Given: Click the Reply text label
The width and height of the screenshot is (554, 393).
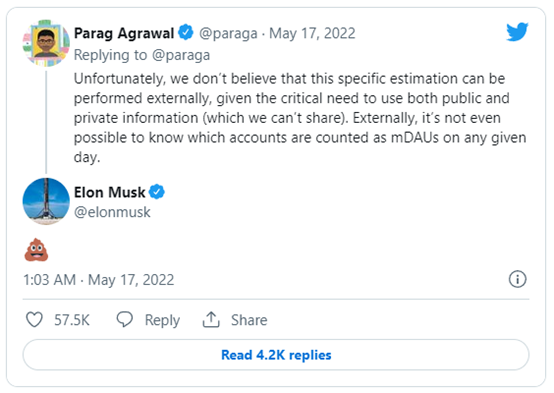Looking at the screenshot, I should 162,320.
